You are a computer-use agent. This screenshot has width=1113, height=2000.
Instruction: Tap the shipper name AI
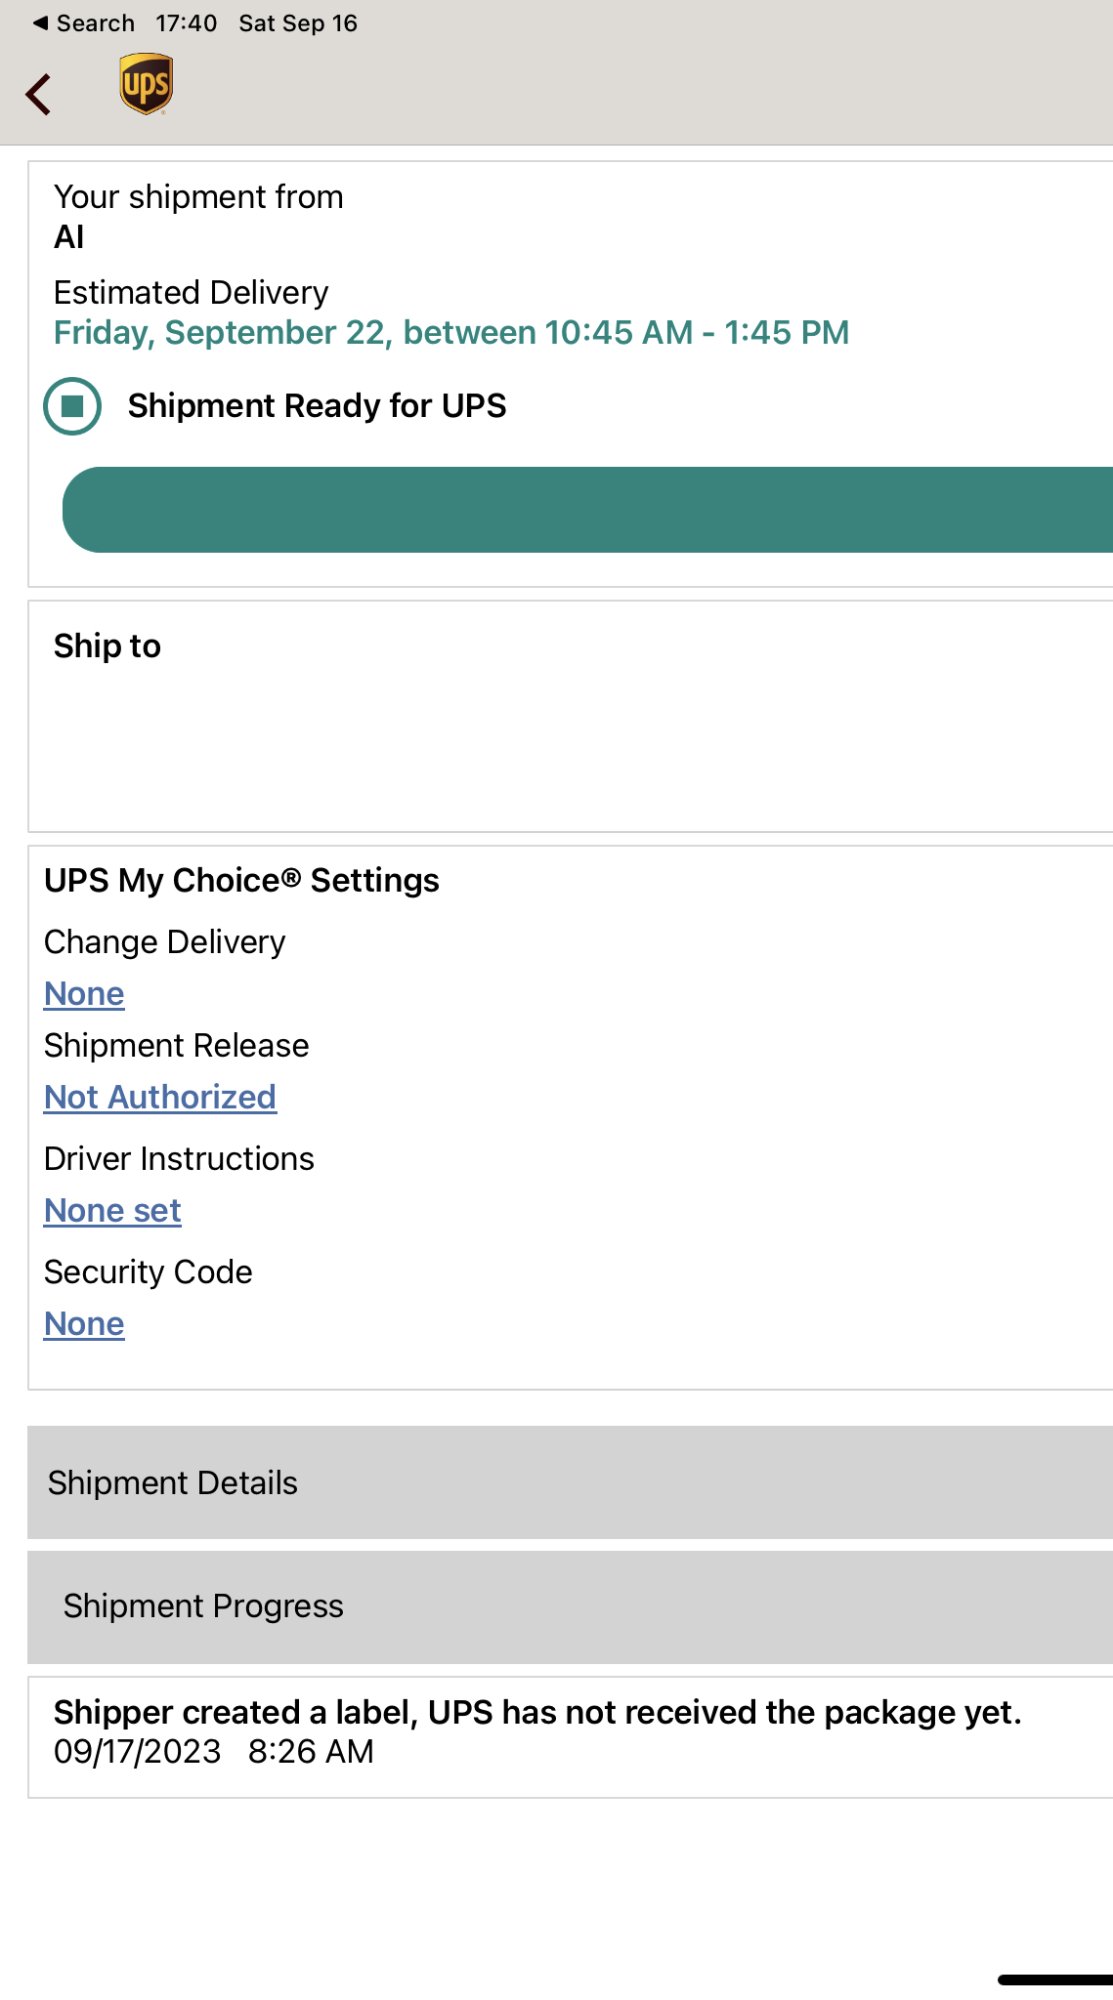tap(69, 237)
